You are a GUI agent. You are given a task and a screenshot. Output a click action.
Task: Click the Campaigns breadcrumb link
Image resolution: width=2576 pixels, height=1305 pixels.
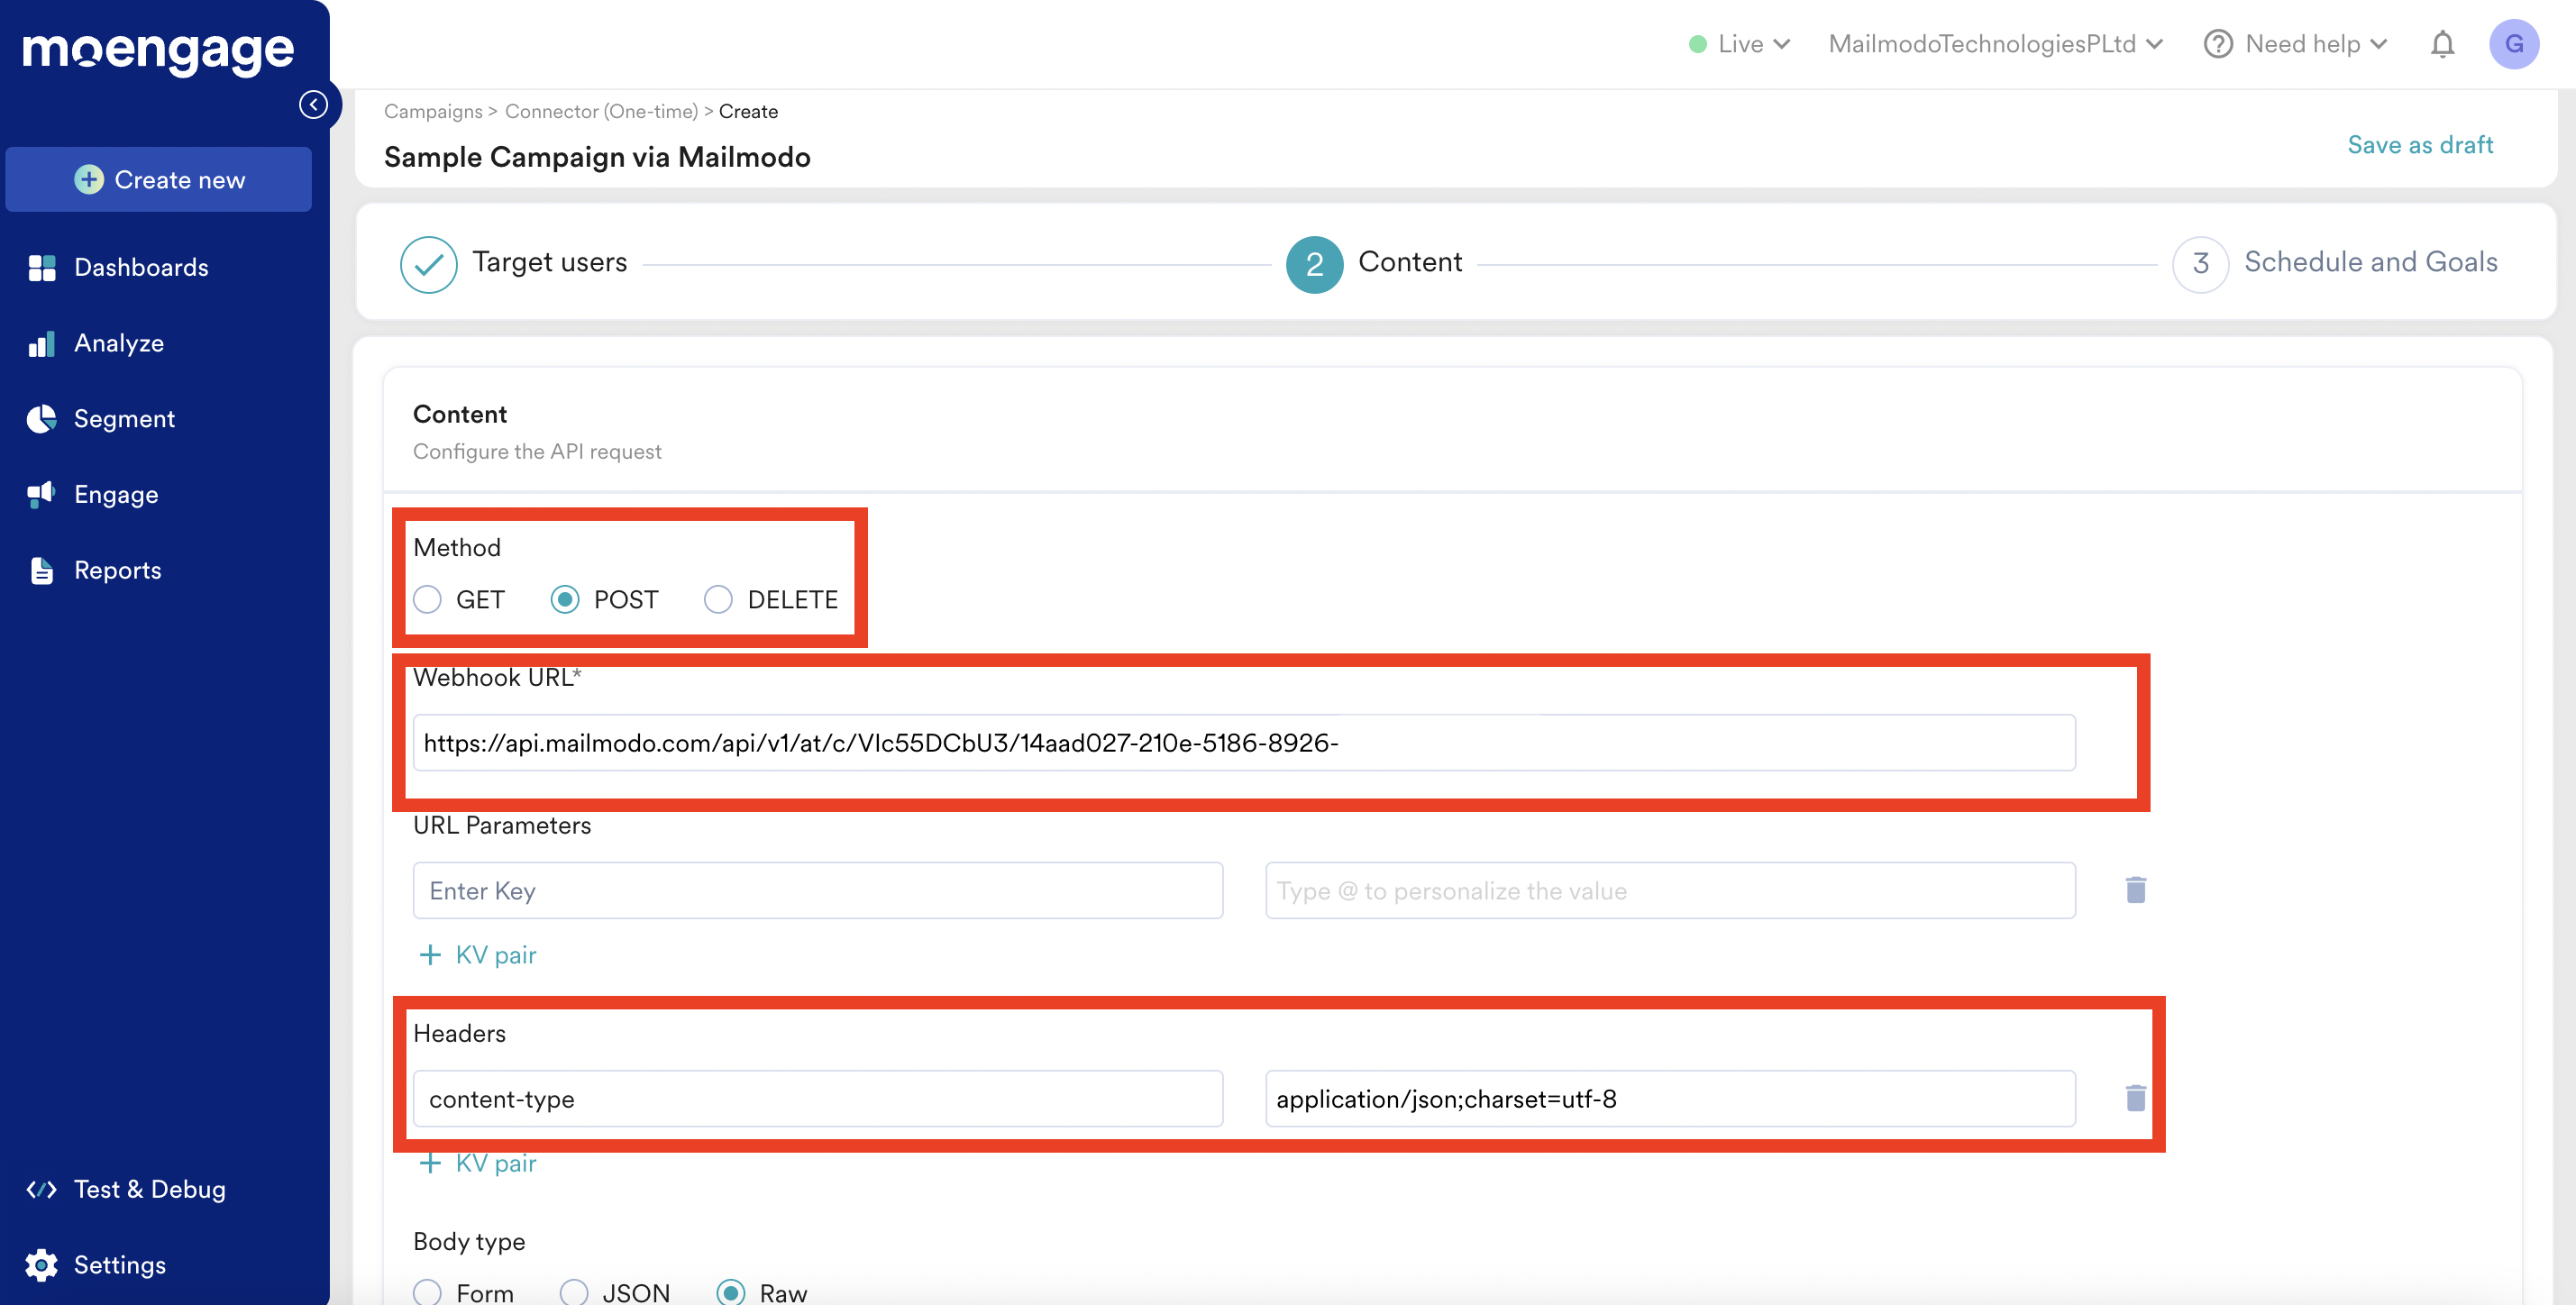[x=433, y=111]
